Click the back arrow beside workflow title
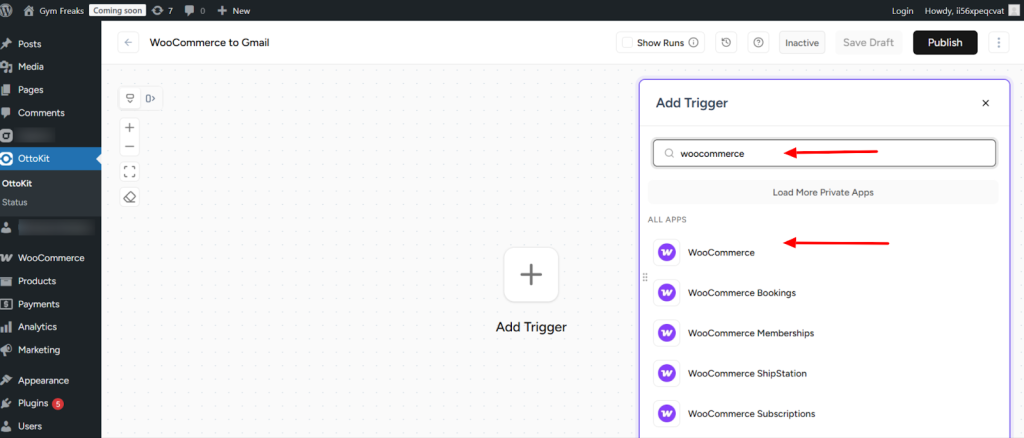Screen dimensions: 1024x438 [x=128, y=43]
